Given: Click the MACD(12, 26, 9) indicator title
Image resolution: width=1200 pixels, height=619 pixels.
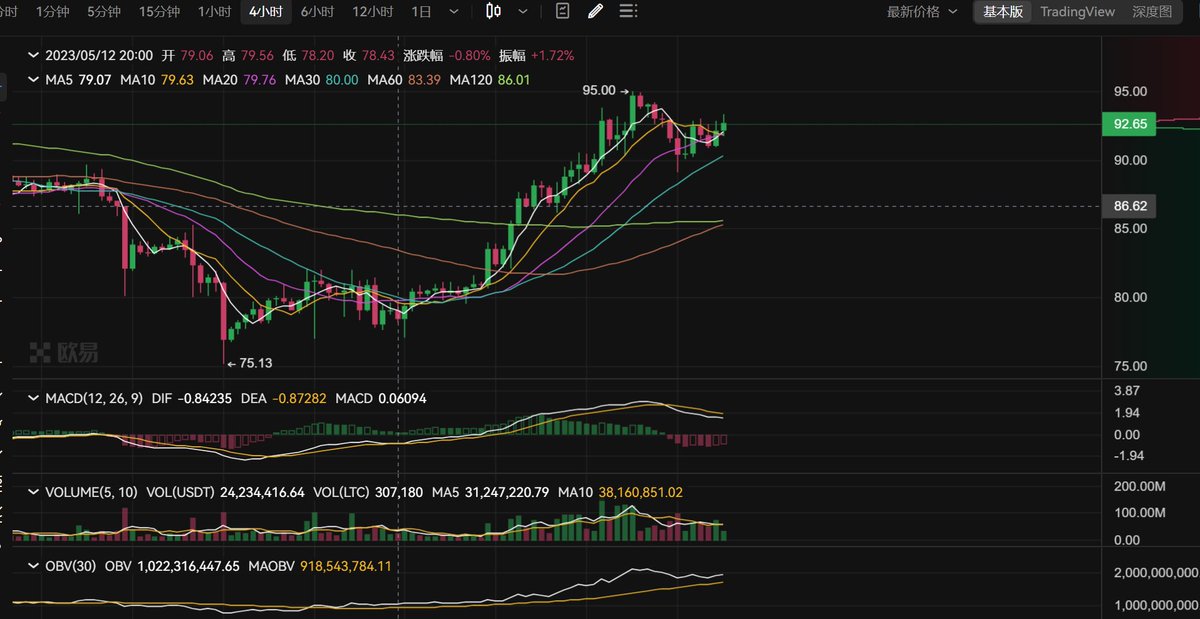Looking at the screenshot, I should click(x=95, y=398).
